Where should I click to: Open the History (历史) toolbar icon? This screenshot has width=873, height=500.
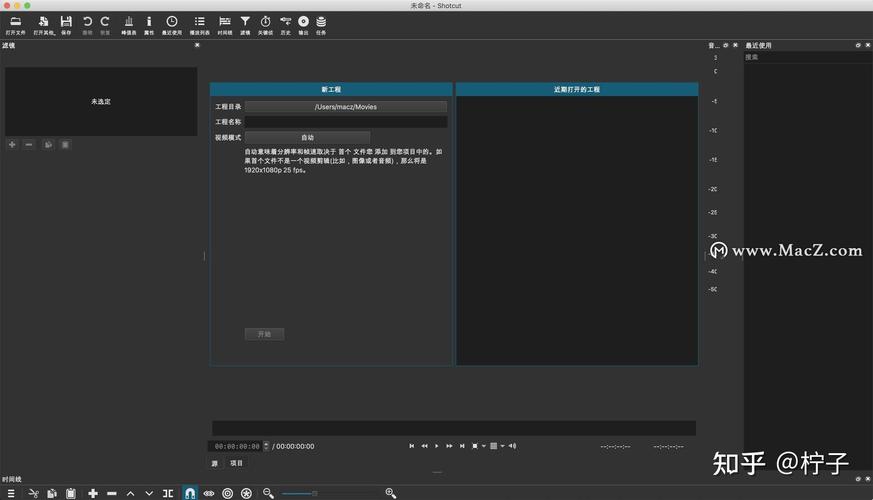tap(286, 25)
